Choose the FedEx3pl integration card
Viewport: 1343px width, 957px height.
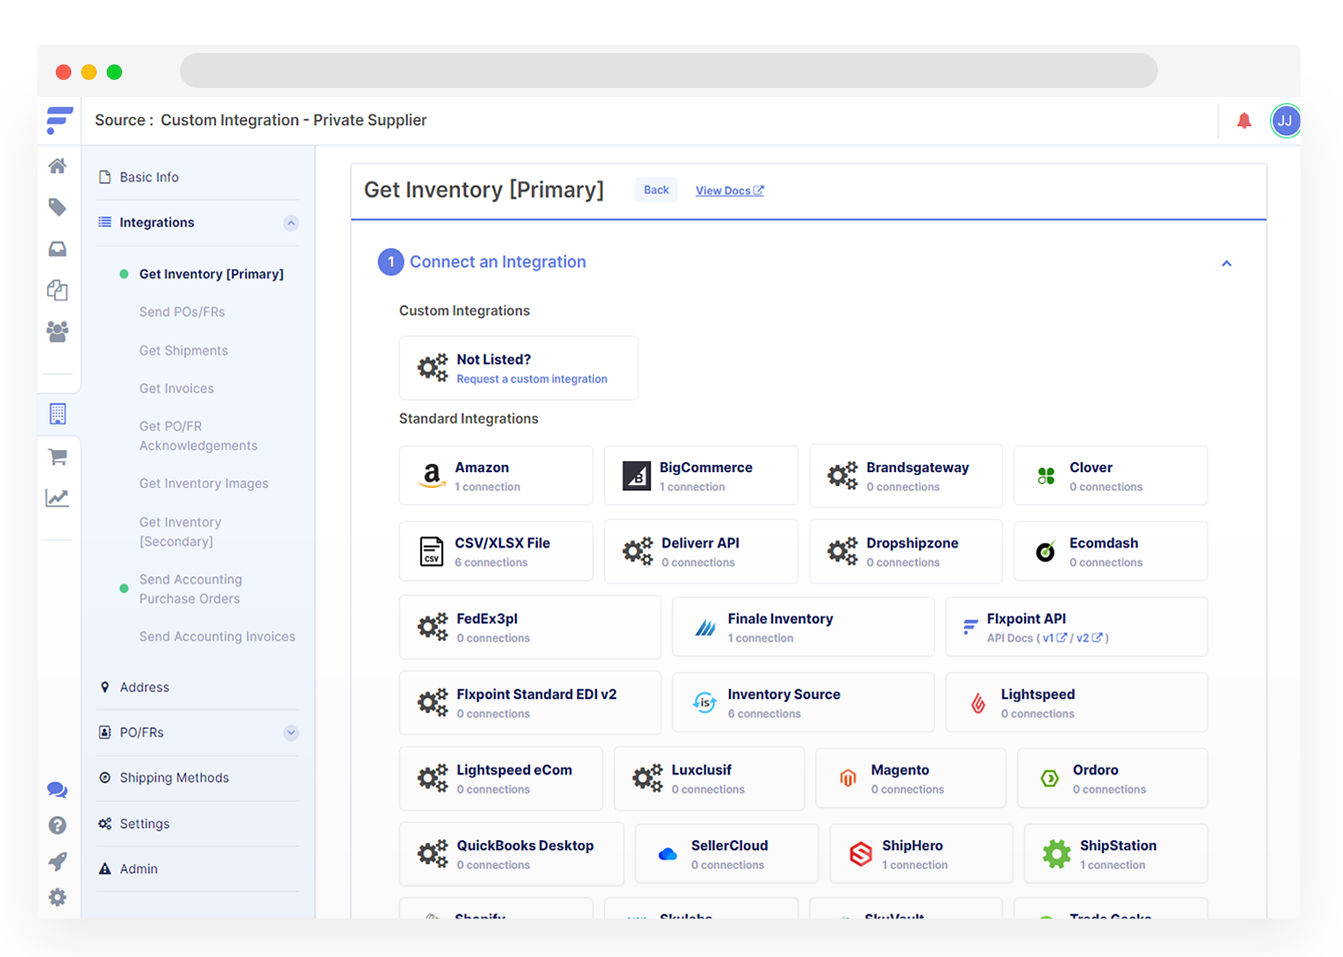(530, 627)
